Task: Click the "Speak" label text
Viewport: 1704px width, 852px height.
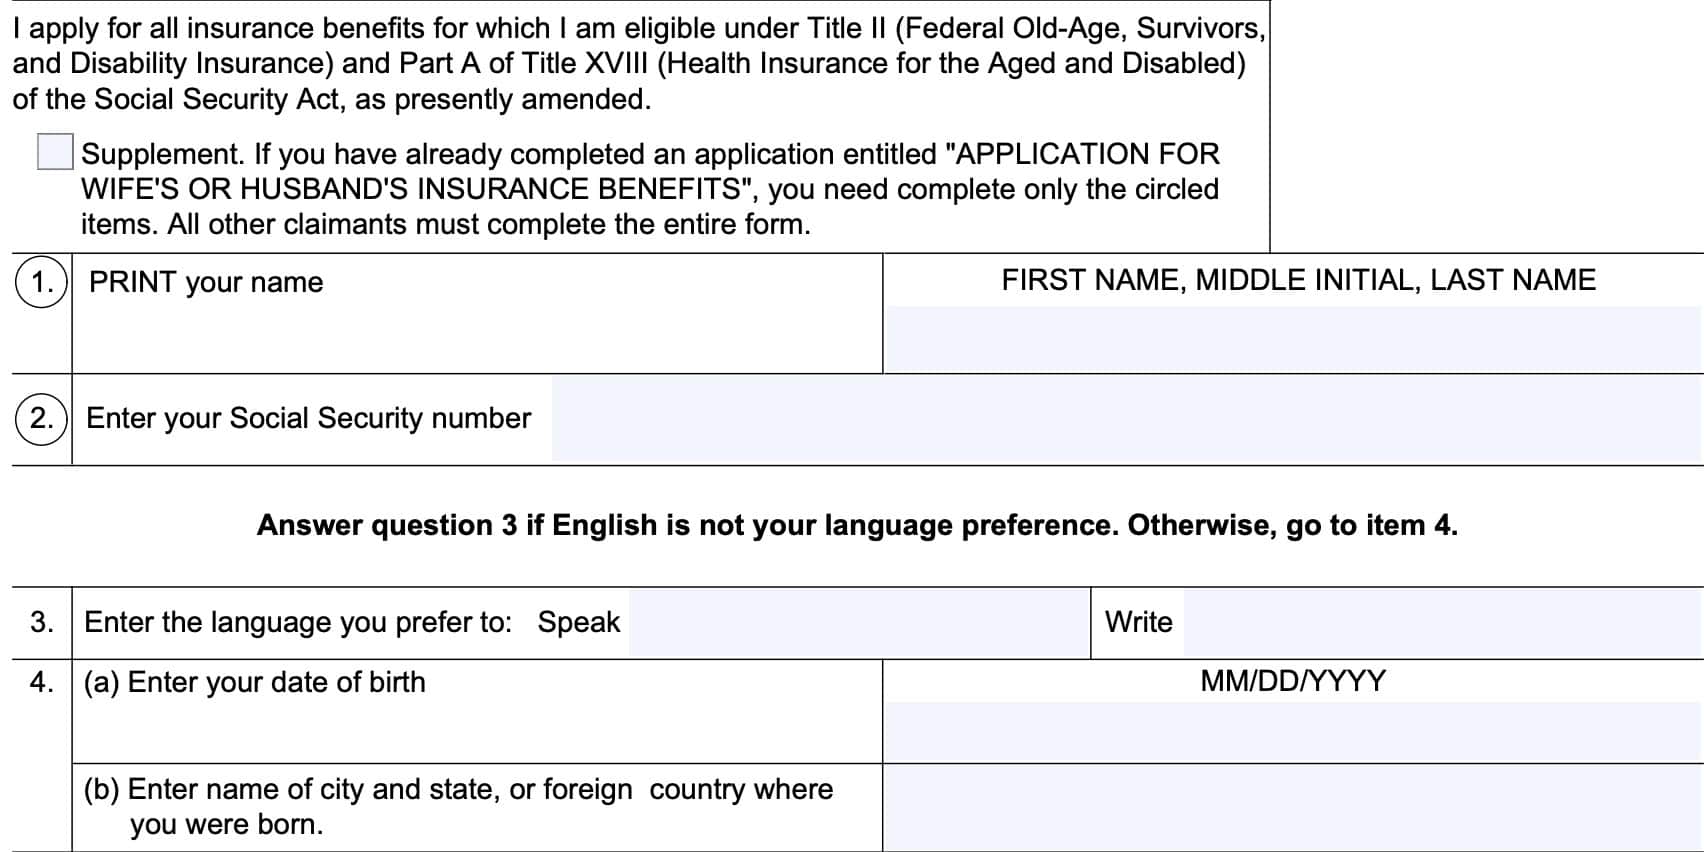Action: click(578, 622)
